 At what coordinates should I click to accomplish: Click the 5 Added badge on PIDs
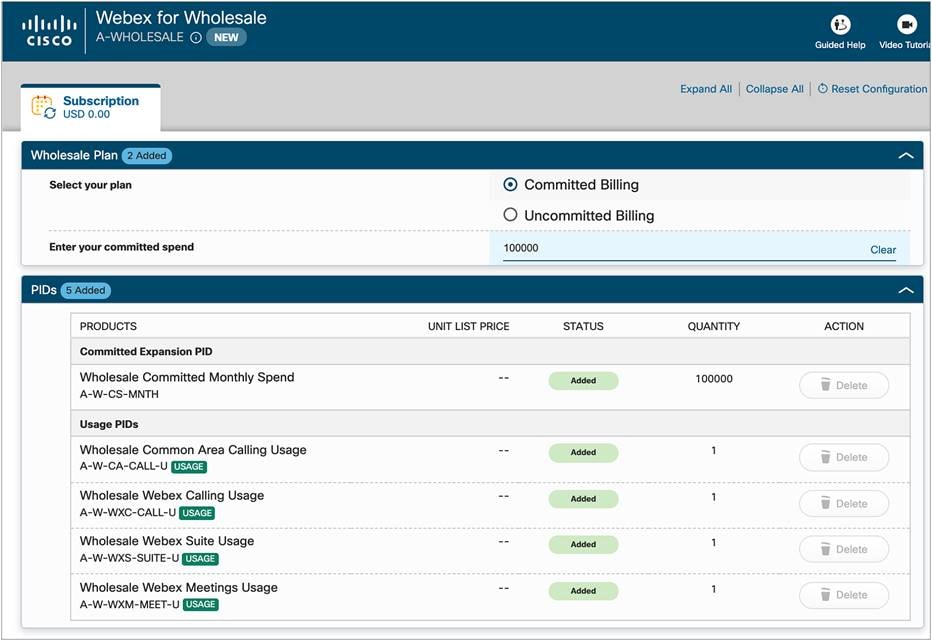(x=86, y=290)
